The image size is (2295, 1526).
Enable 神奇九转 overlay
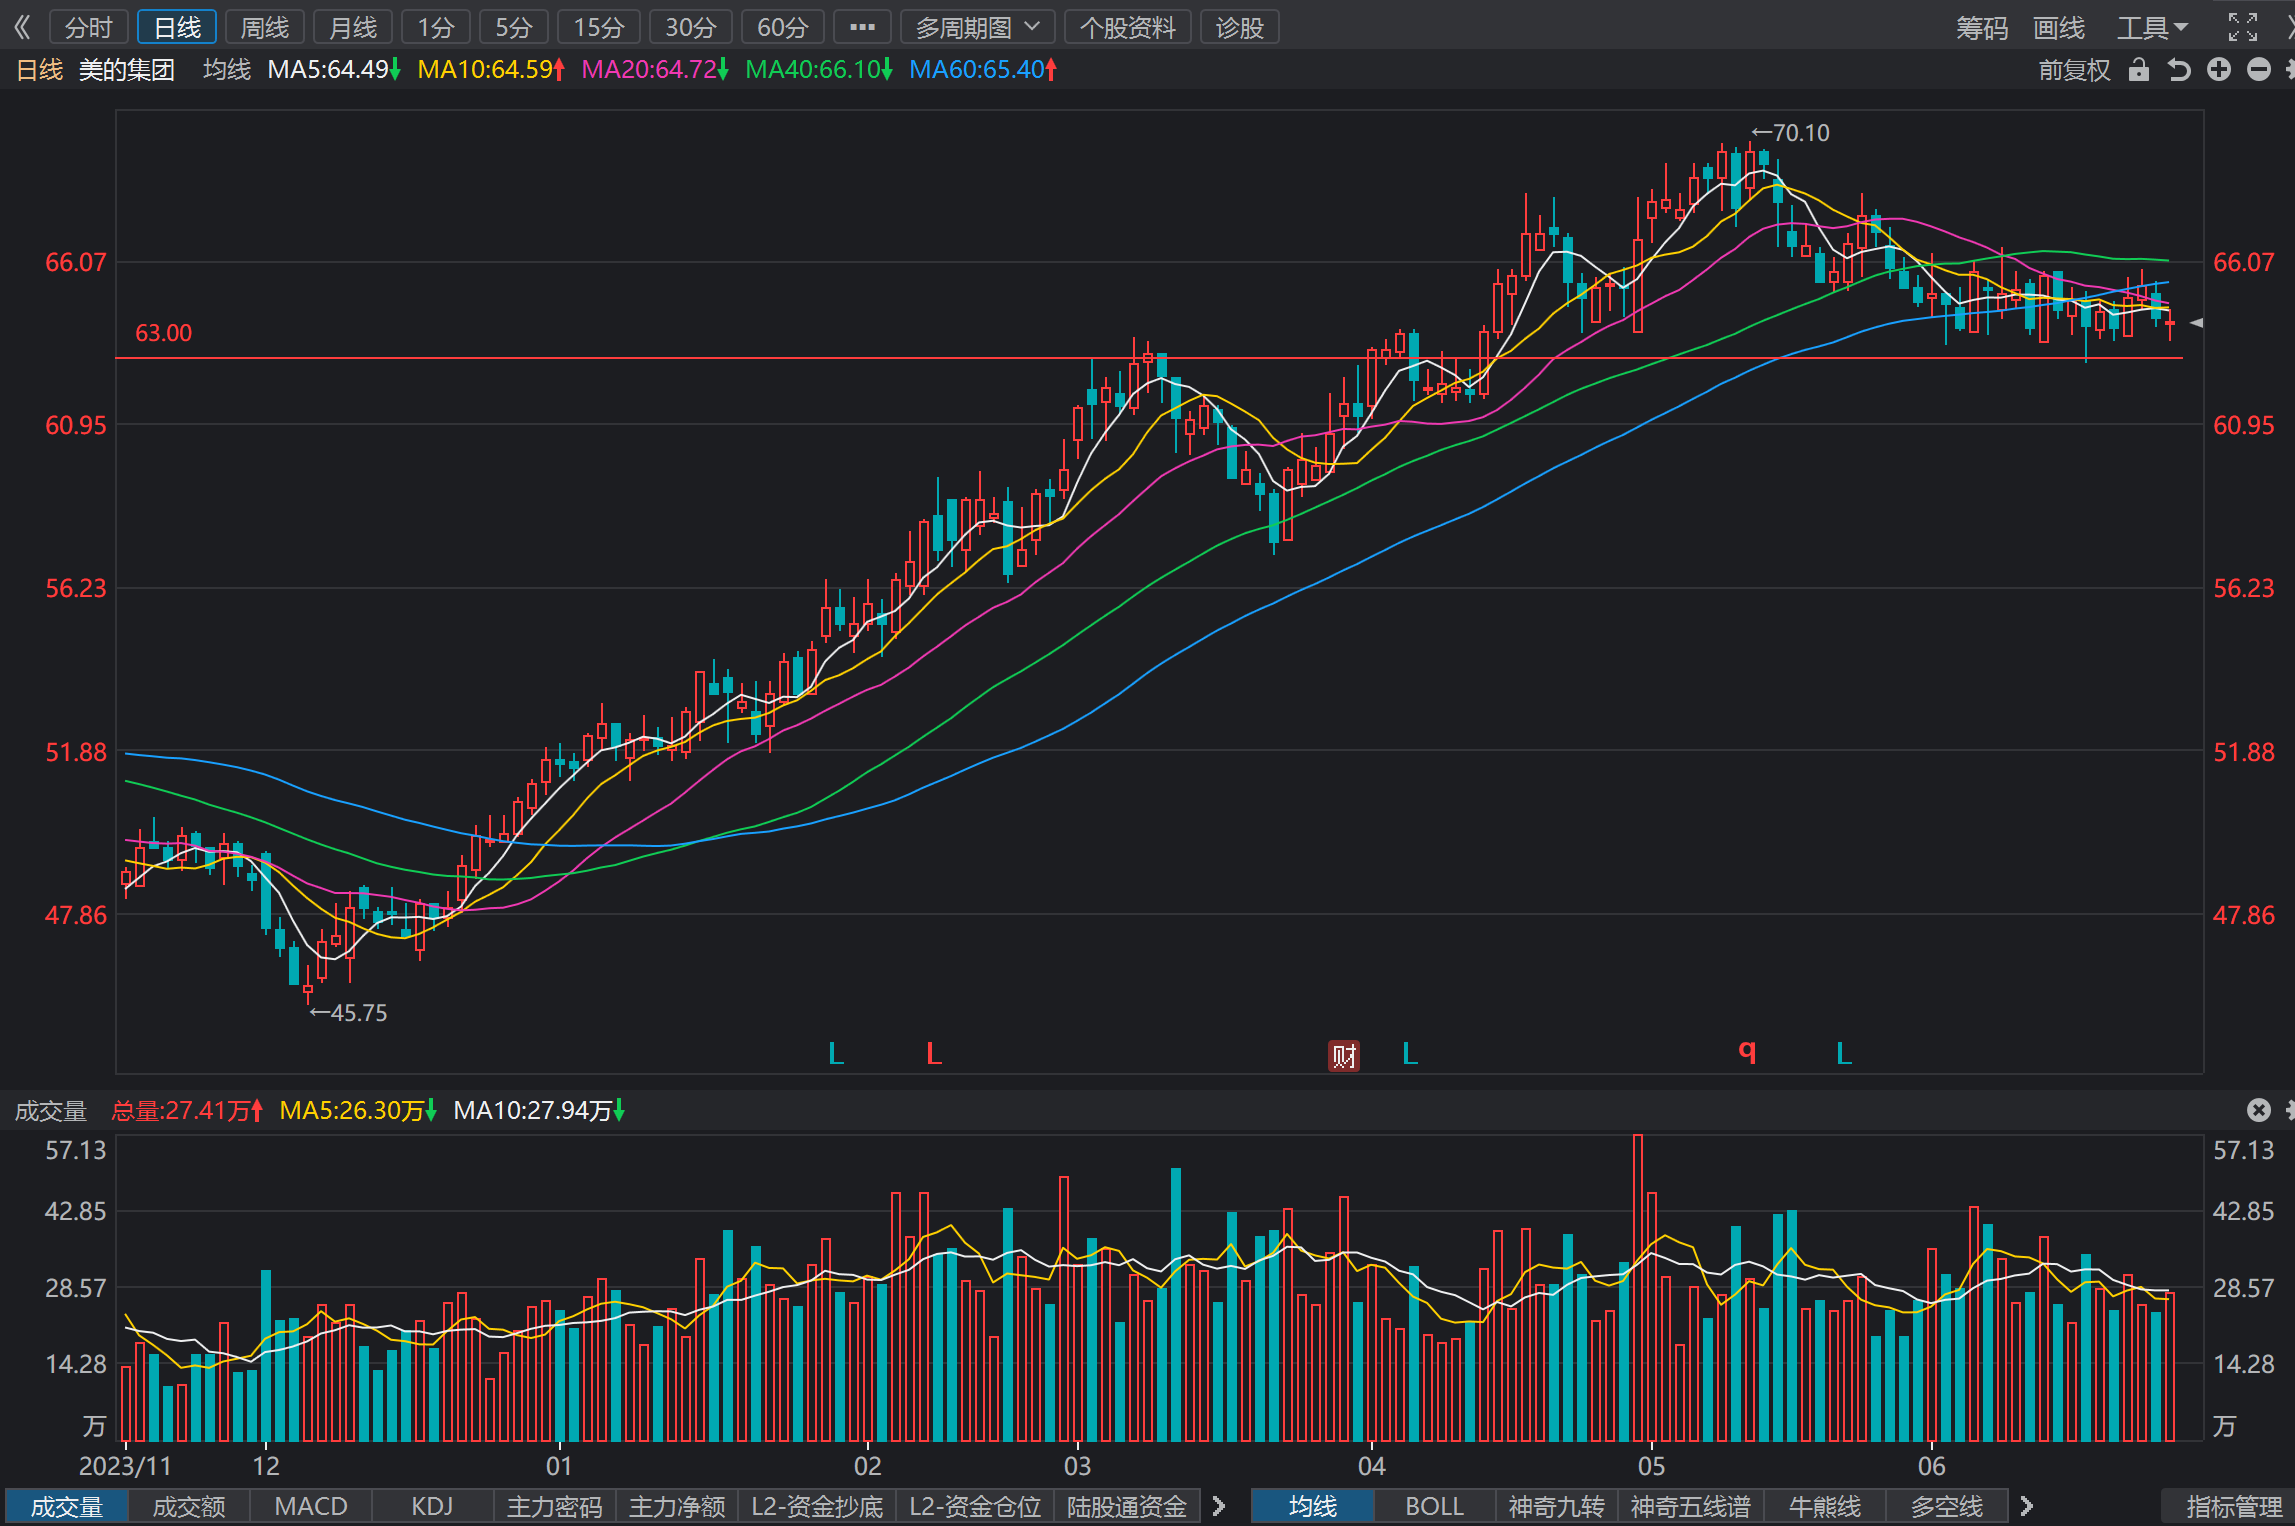(1557, 1506)
